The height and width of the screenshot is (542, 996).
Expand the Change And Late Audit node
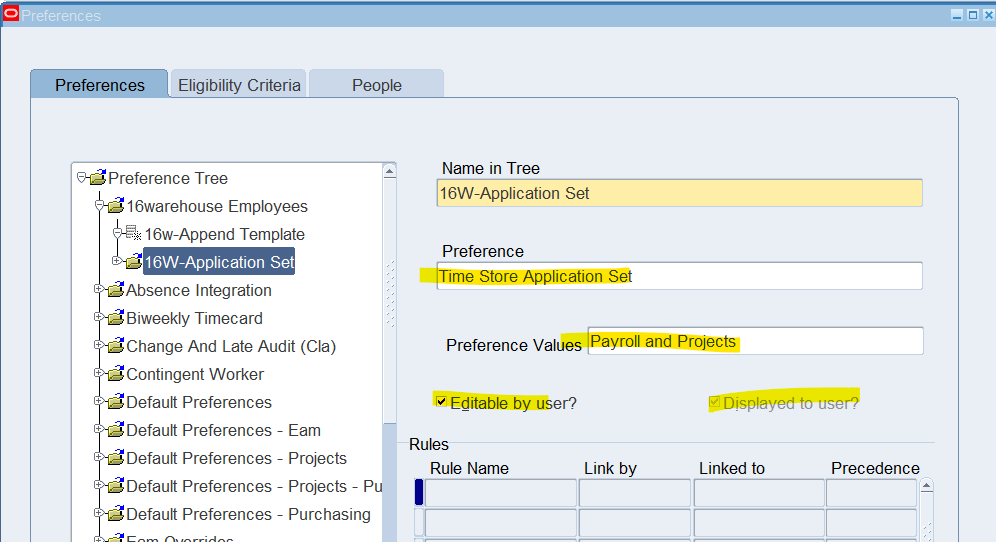point(99,346)
